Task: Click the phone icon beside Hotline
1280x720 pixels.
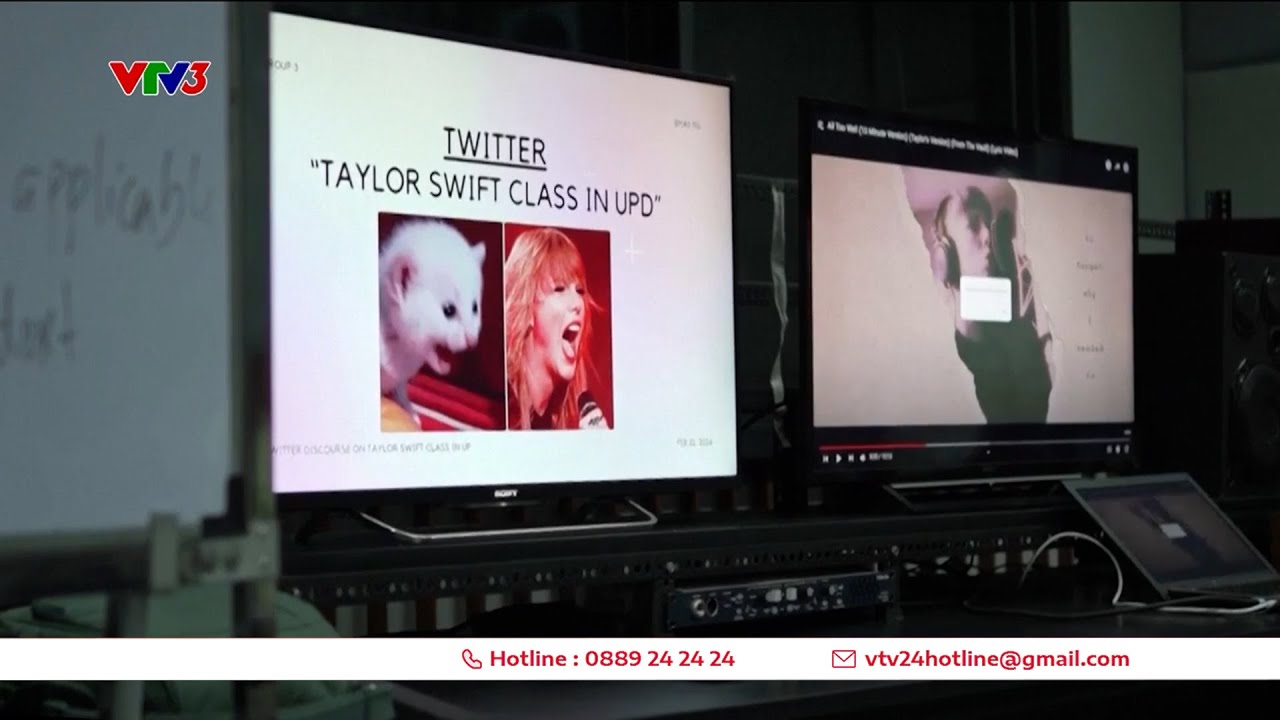Action: click(471, 659)
